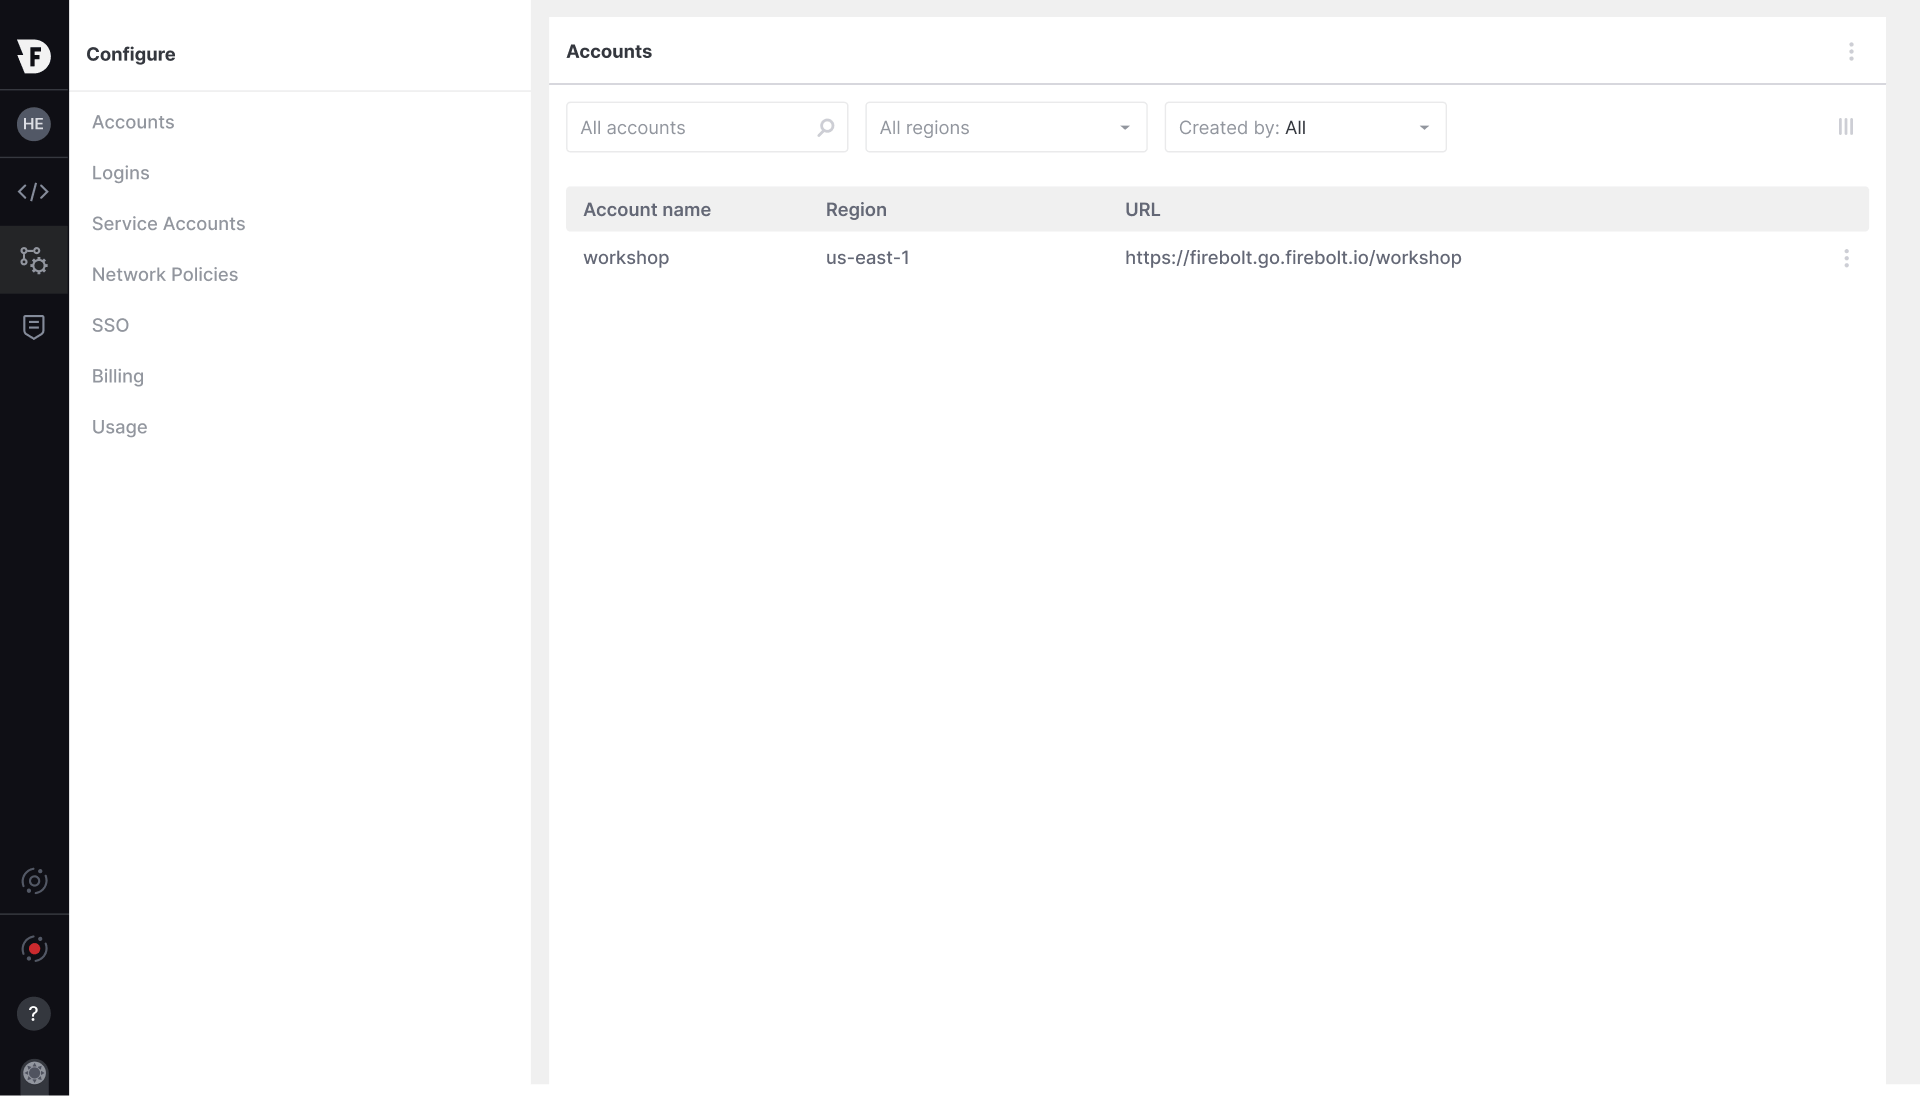1920x1096 pixels.
Task: Go to Logins menu item
Action: tap(121, 173)
